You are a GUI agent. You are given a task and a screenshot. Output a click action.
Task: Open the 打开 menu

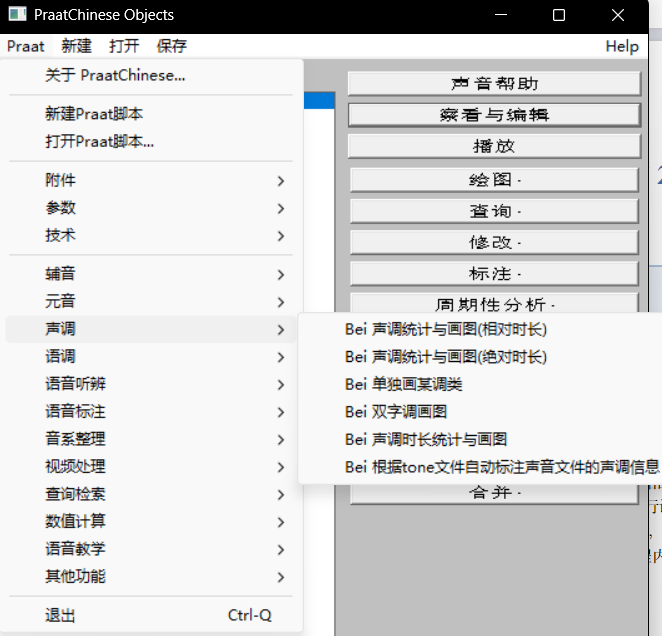[124, 46]
